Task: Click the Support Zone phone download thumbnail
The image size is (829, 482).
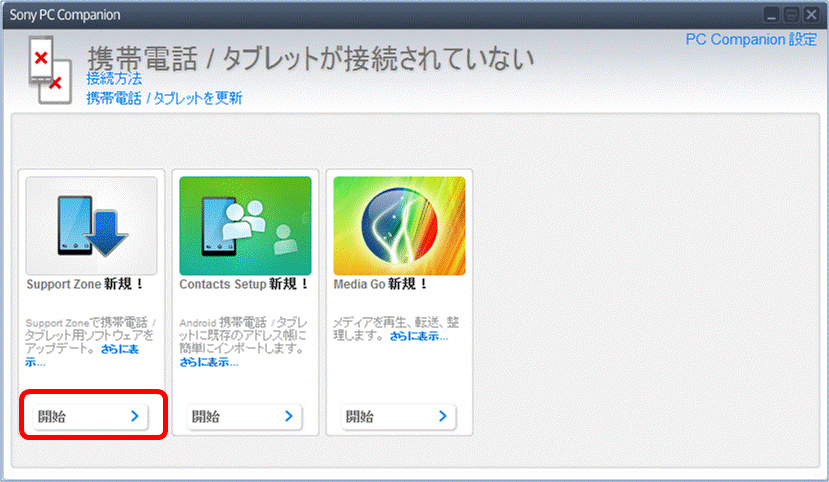Action: tap(91, 226)
